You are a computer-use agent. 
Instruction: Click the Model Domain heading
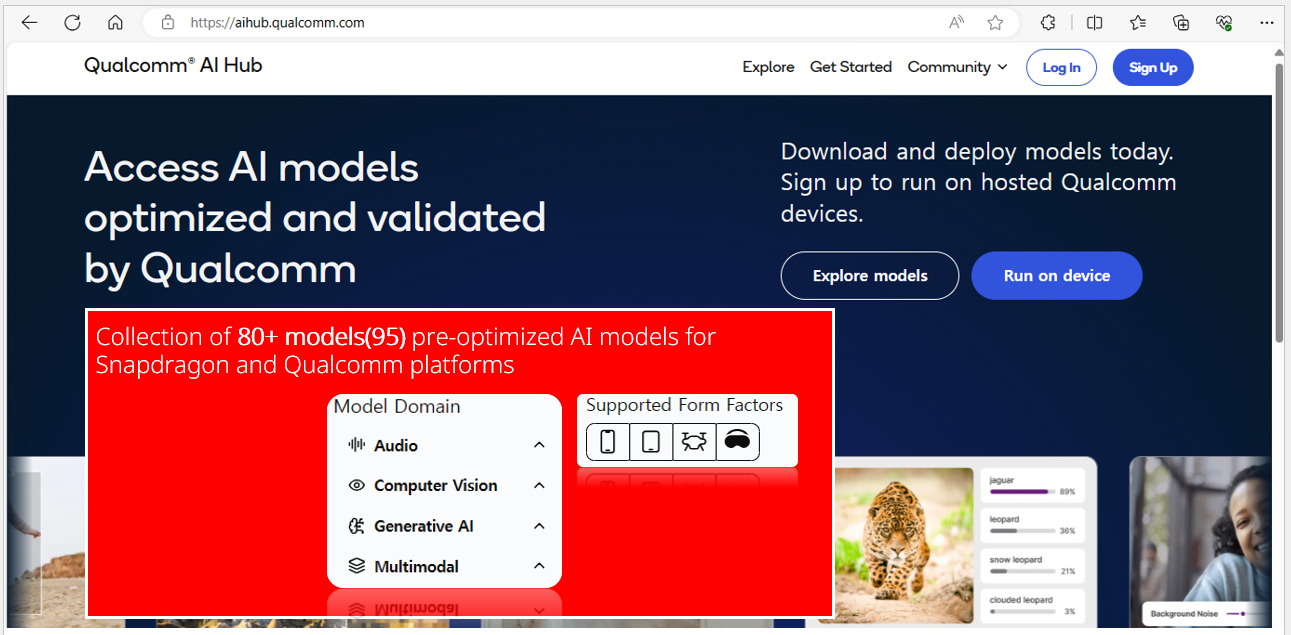tap(397, 406)
